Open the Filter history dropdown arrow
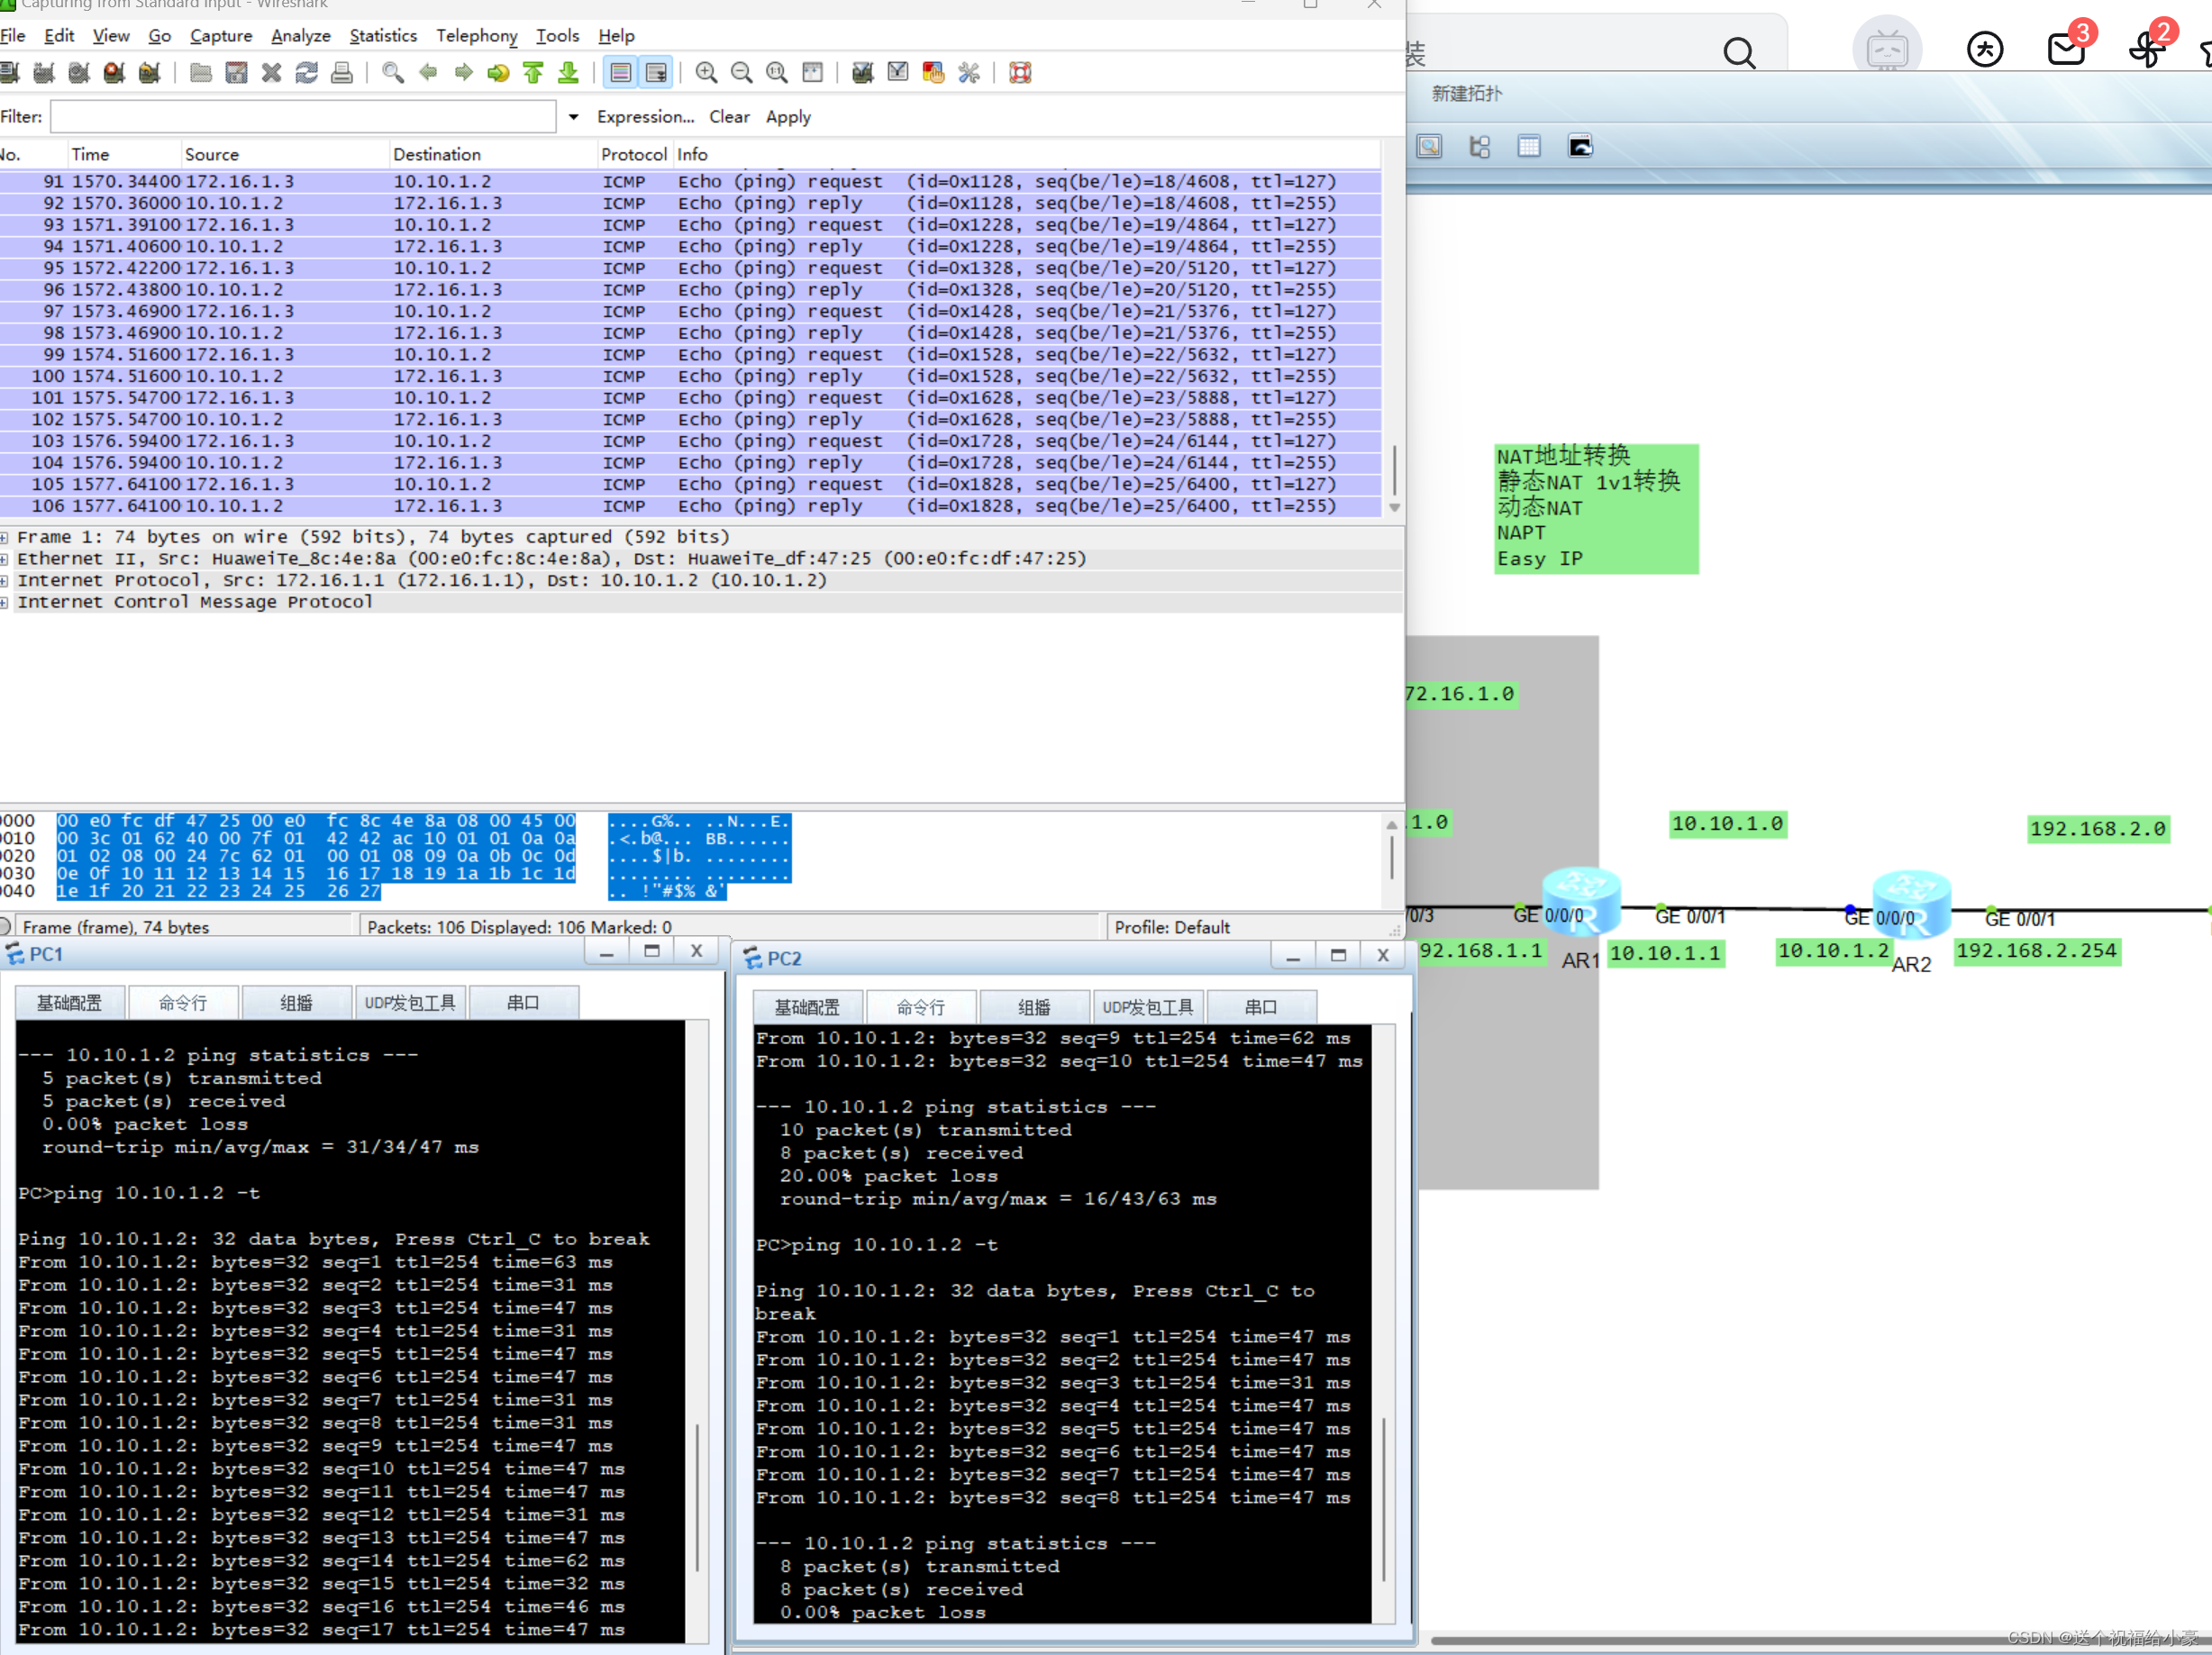 (x=574, y=117)
